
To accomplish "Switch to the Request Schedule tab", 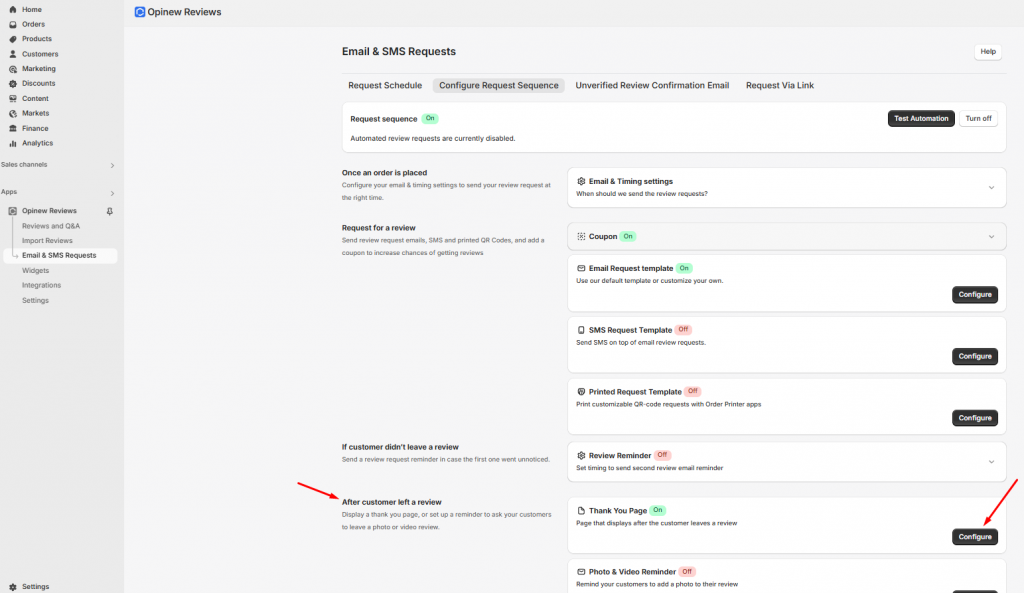I will click(x=385, y=86).
